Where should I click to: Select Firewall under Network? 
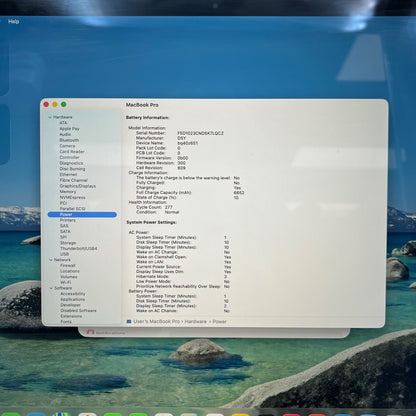(68, 265)
